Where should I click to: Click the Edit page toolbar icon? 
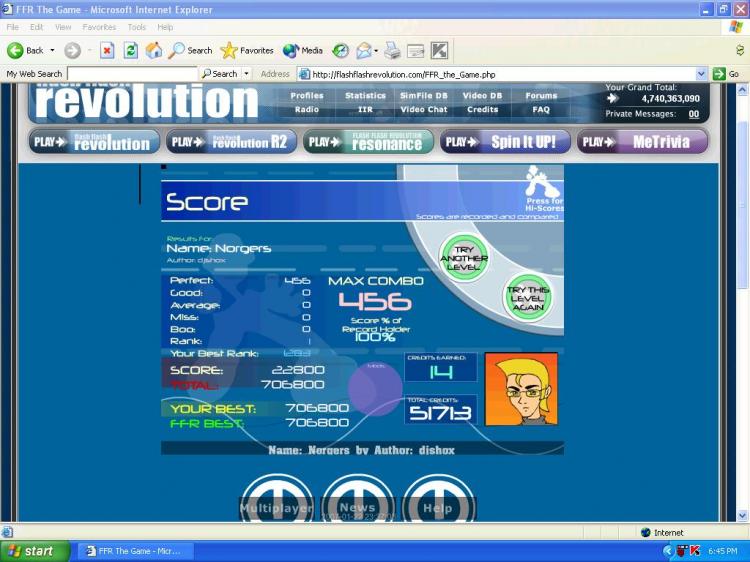tap(415, 51)
